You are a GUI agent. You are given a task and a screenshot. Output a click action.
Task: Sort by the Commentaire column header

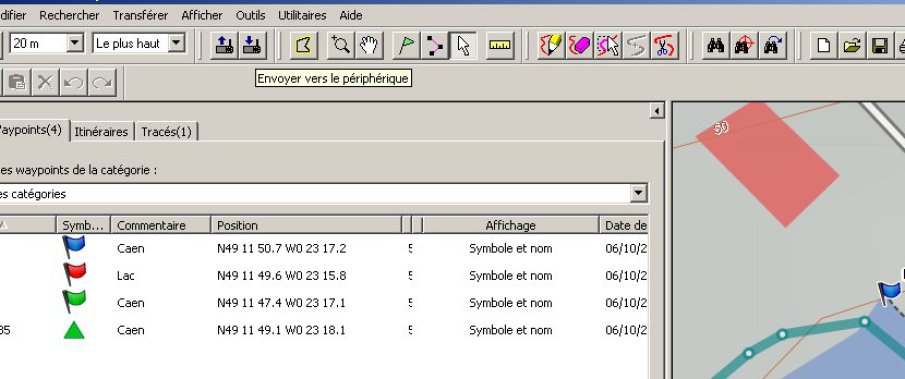pyautogui.click(x=160, y=225)
